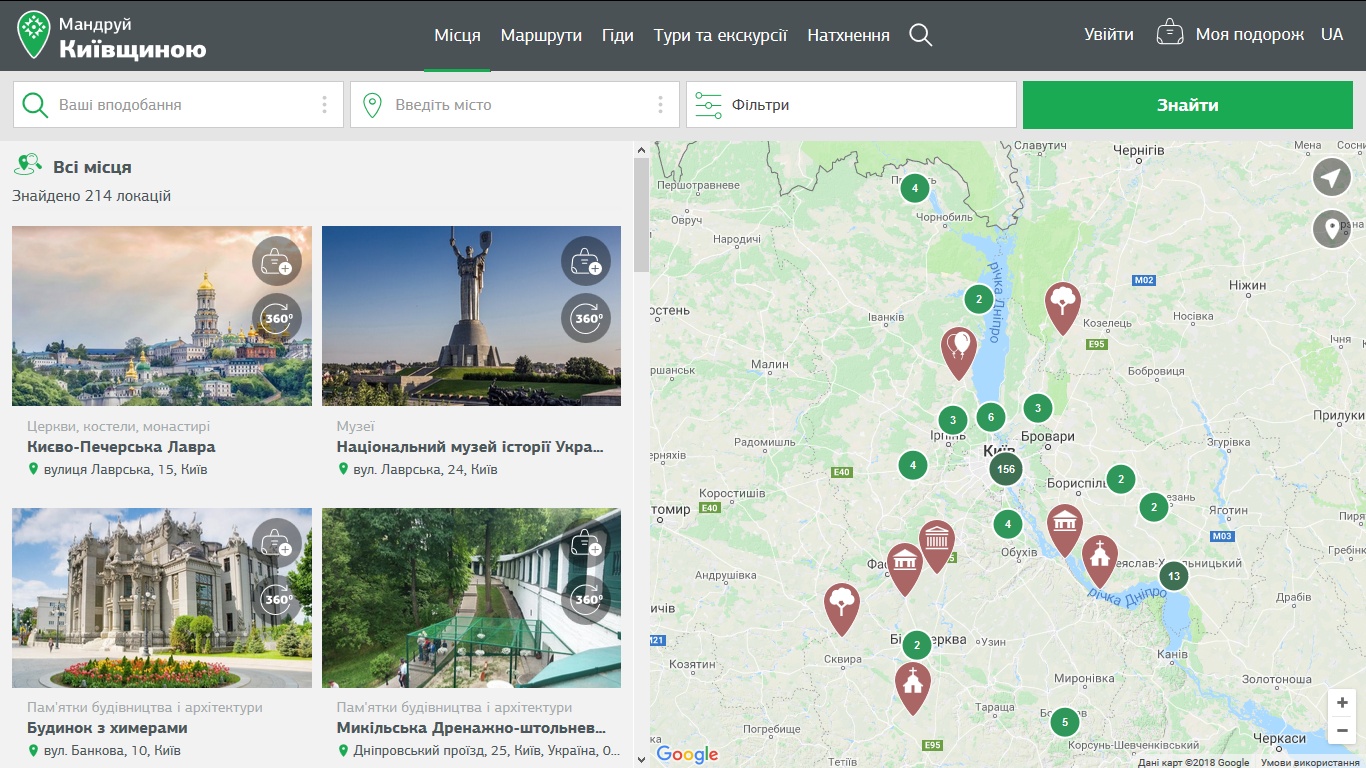Open 360° view of Києво-Печерська Лавра
1366x768 pixels.
click(x=276, y=319)
